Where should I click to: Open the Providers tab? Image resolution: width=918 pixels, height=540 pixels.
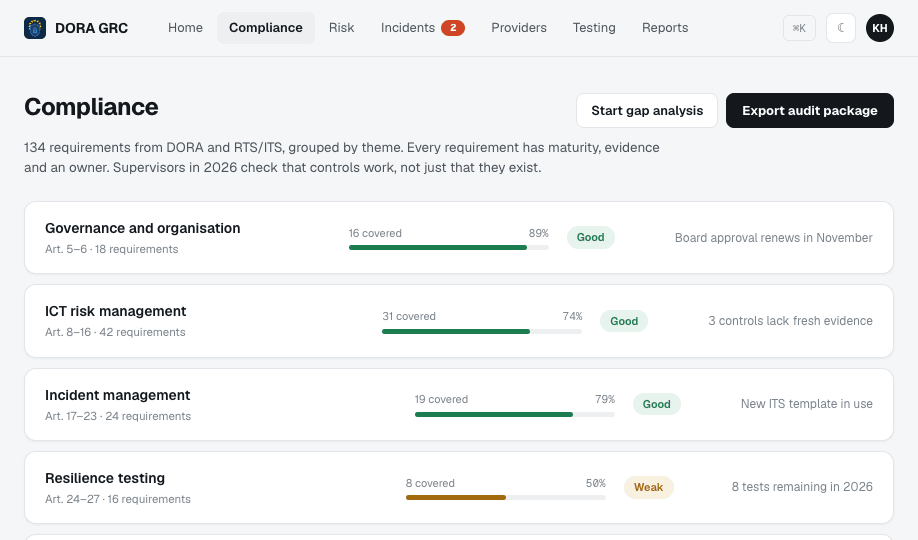click(519, 28)
